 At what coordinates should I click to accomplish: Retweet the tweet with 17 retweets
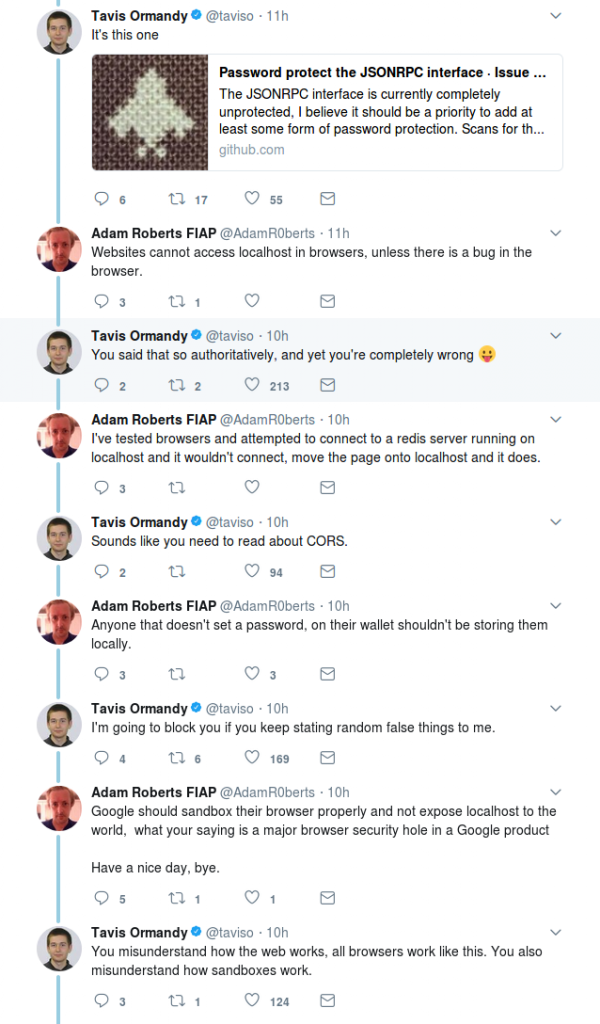pos(176,199)
